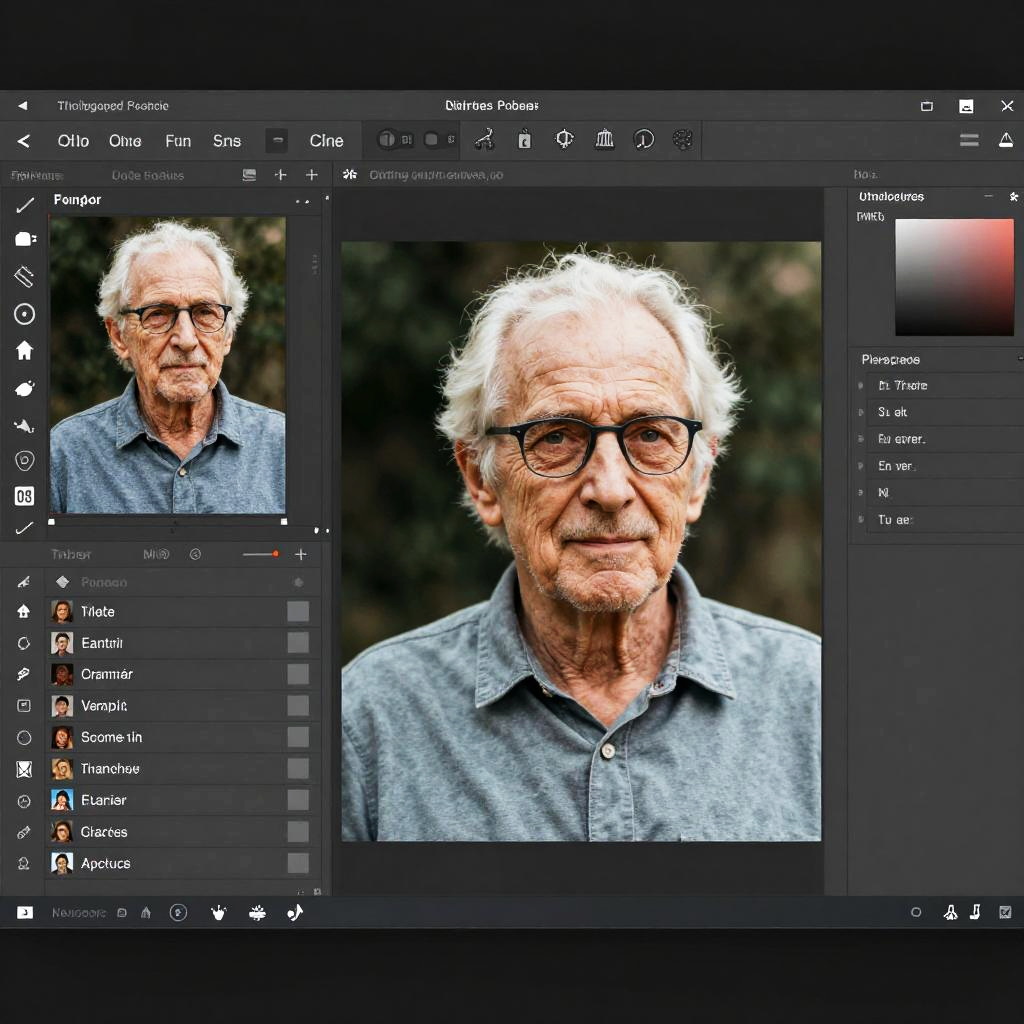This screenshot has width=1024, height=1024.
Task: Select the diagonal line tool in left toolbar
Action: (25, 205)
